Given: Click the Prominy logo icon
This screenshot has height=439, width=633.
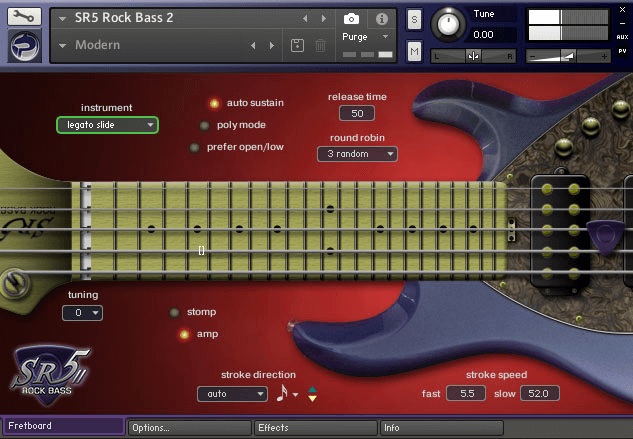Looking at the screenshot, I should coord(24,46).
